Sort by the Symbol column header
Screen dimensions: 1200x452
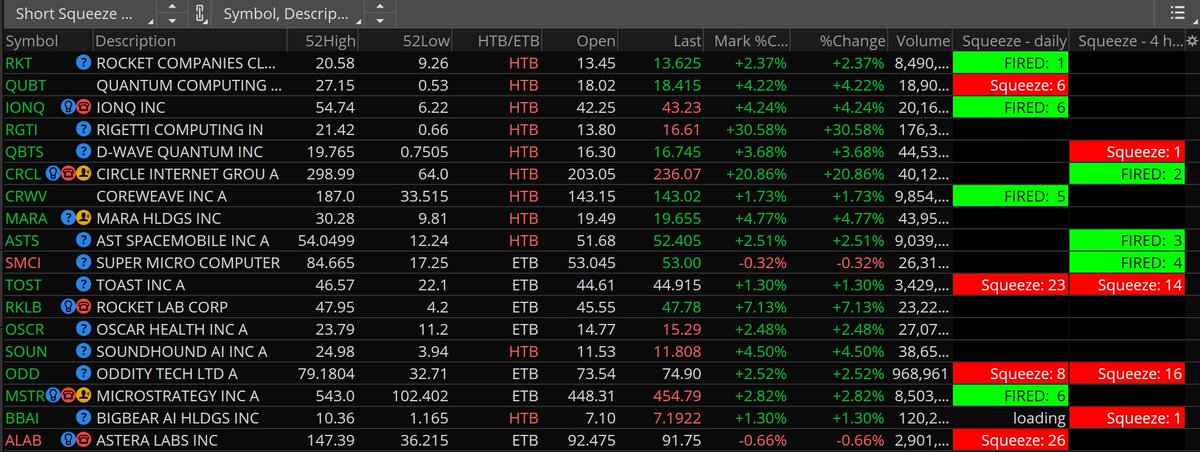(x=46, y=41)
